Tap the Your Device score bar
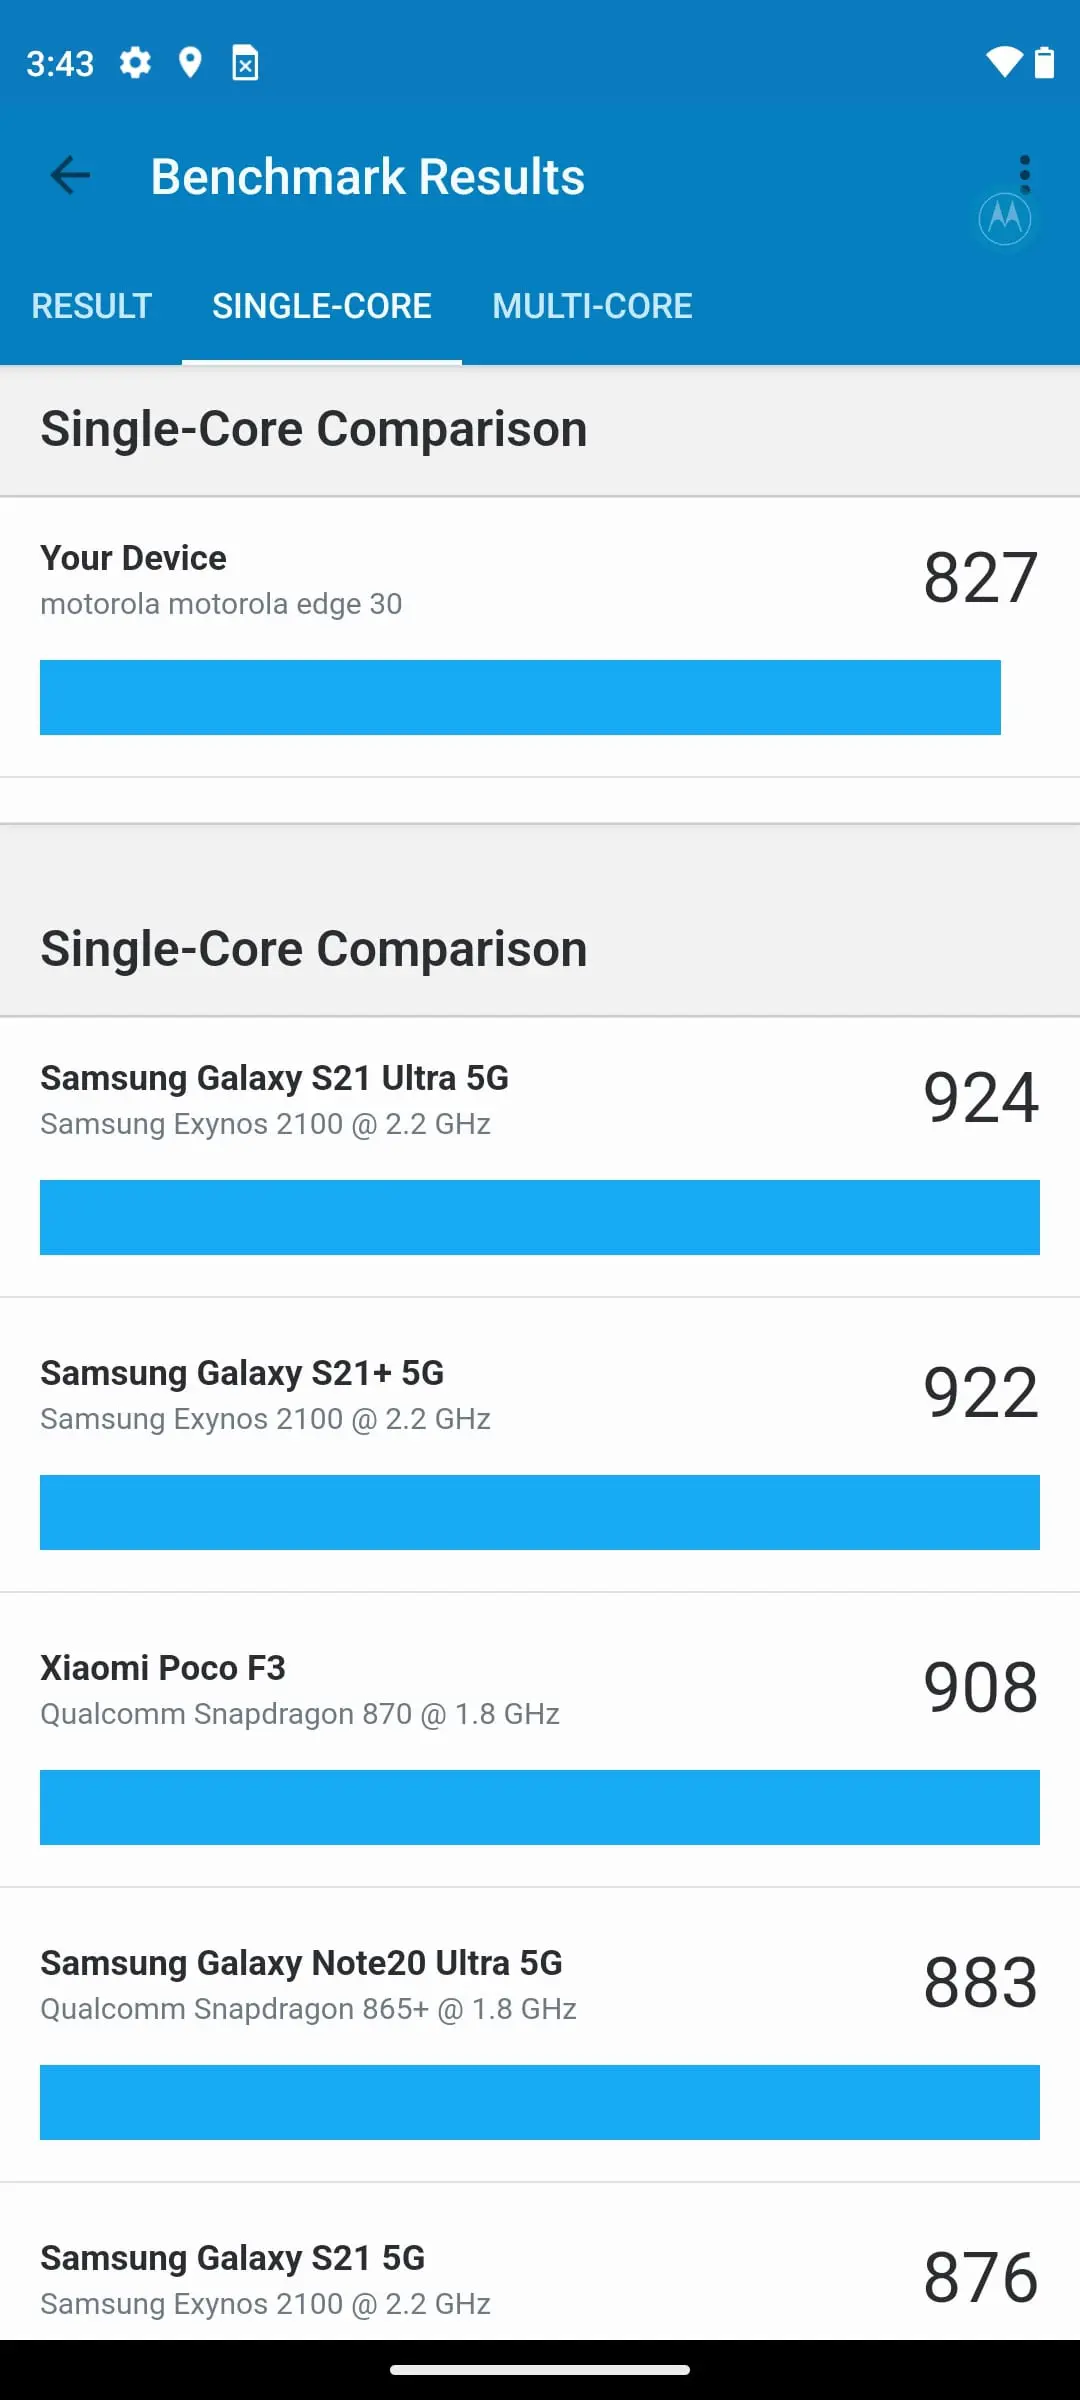The width and height of the screenshot is (1080, 2400). pyautogui.click(x=520, y=697)
